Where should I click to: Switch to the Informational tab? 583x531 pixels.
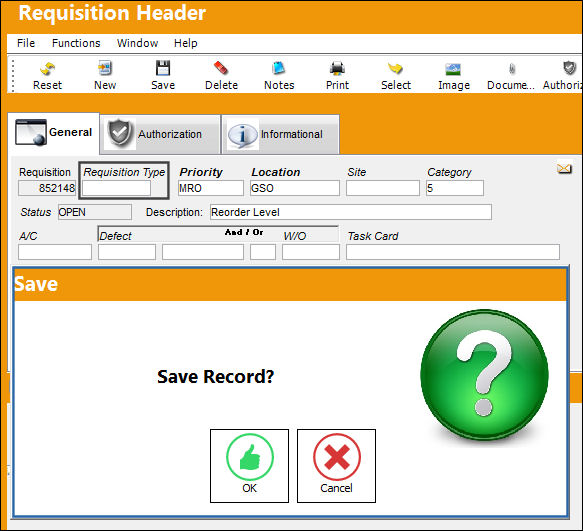(280, 134)
